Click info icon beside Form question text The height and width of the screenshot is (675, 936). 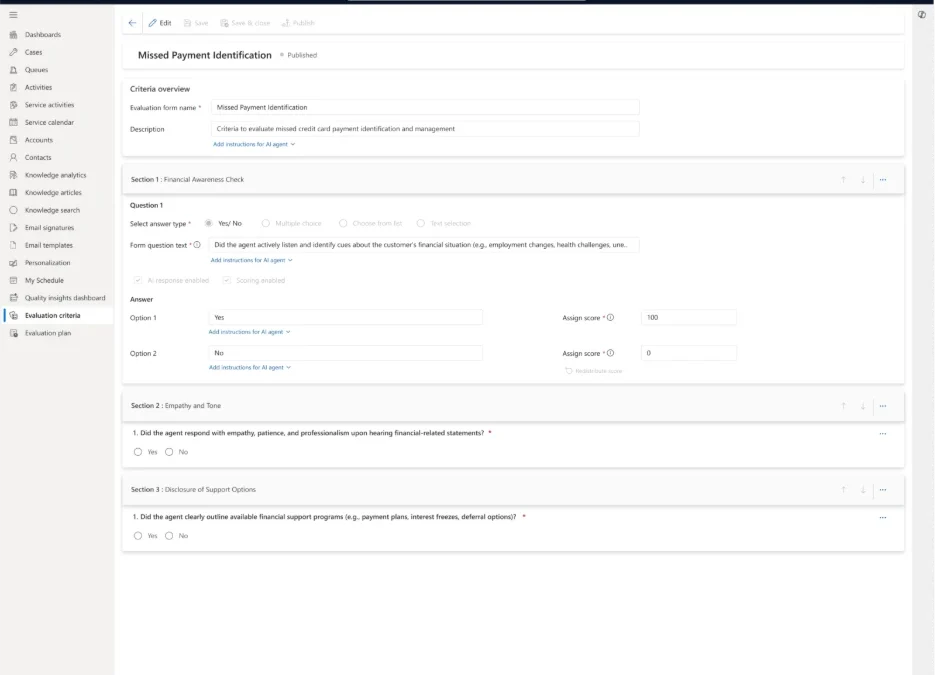pyautogui.click(x=197, y=245)
